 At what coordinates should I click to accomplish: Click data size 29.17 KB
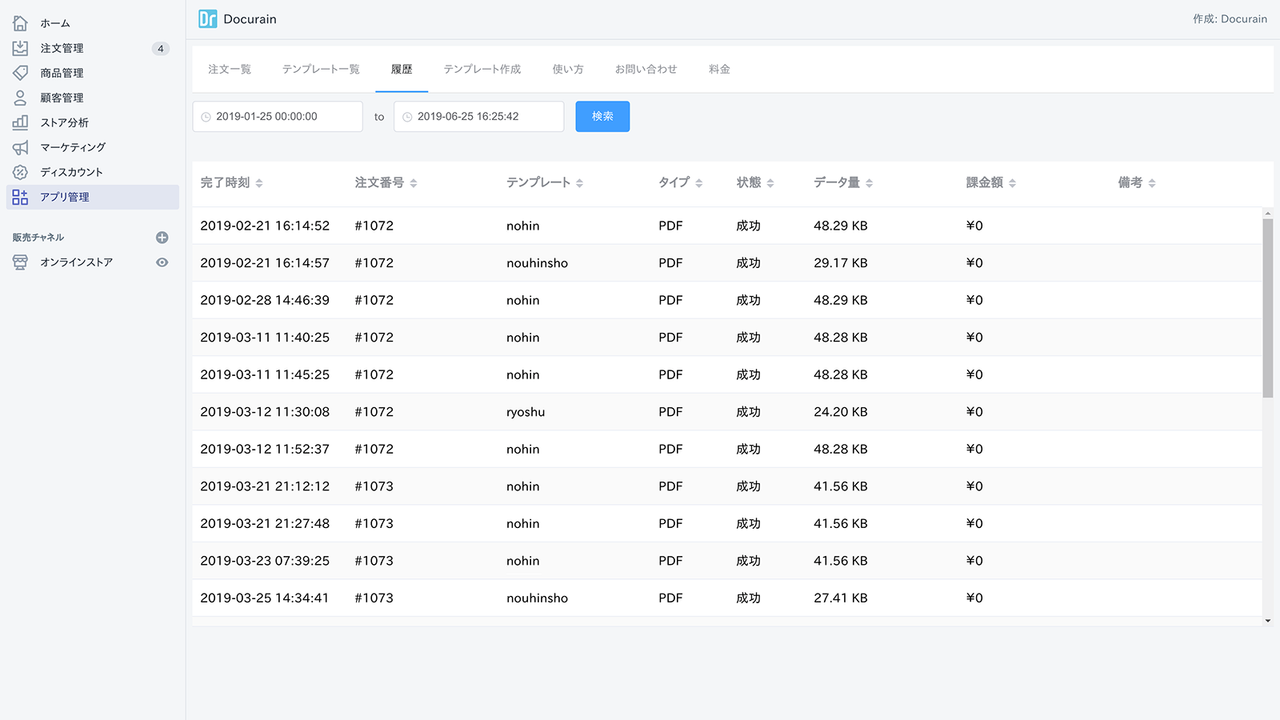pyautogui.click(x=840, y=263)
